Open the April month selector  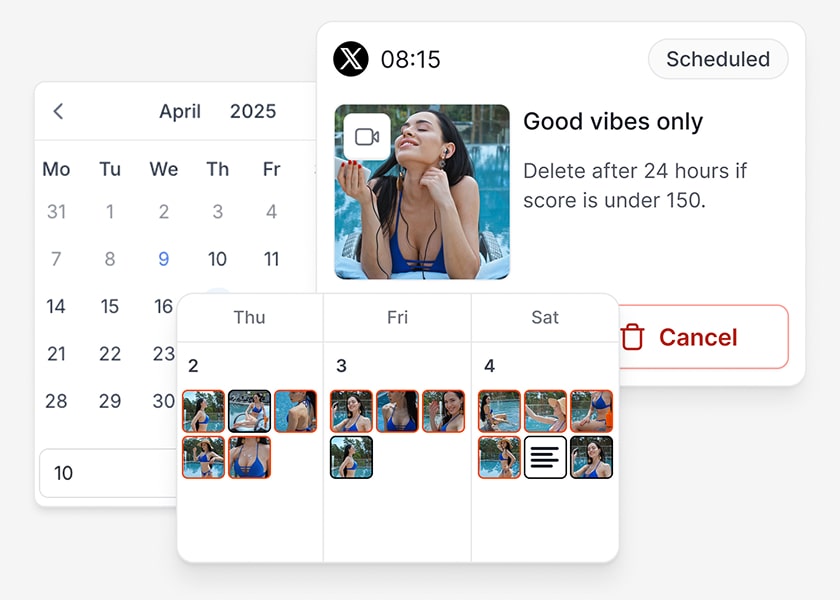pos(180,111)
